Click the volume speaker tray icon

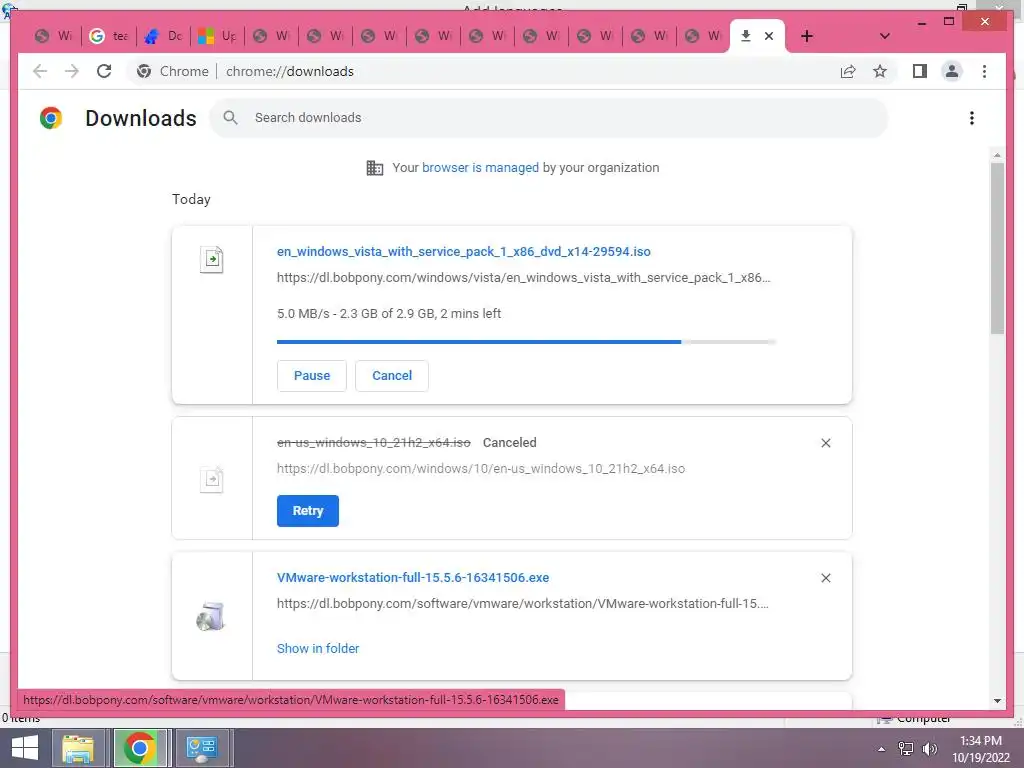(929, 748)
